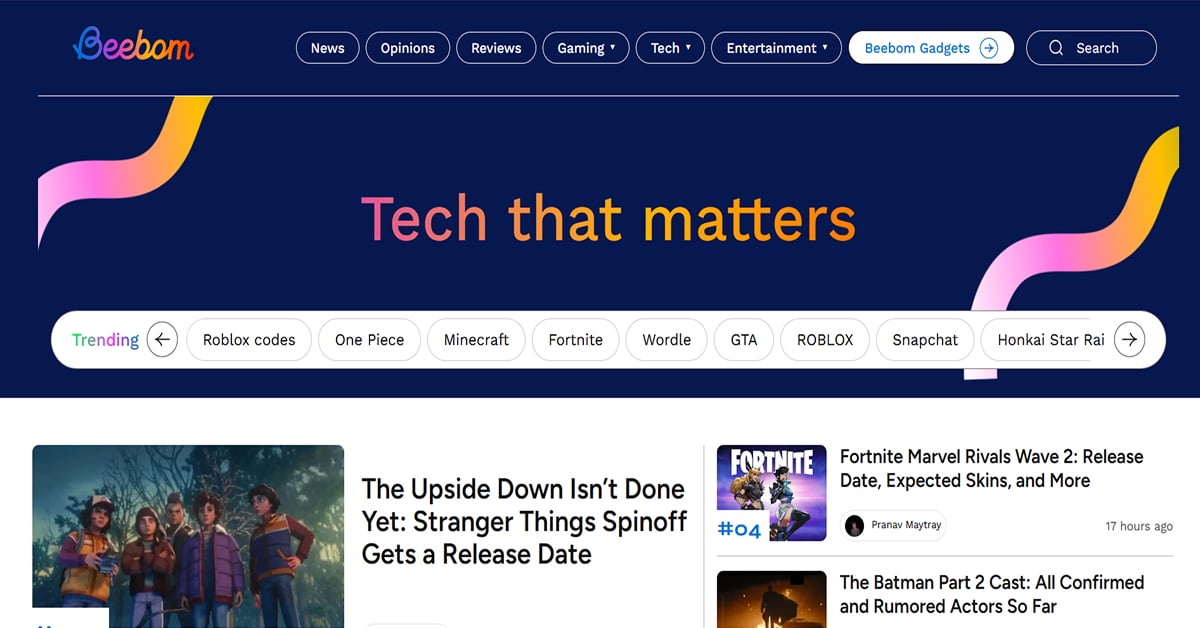The height and width of the screenshot is (628, 1200).
Task: Select the Roblox codes trending tag
Action: pyautogui.click(x=249, y=340)
